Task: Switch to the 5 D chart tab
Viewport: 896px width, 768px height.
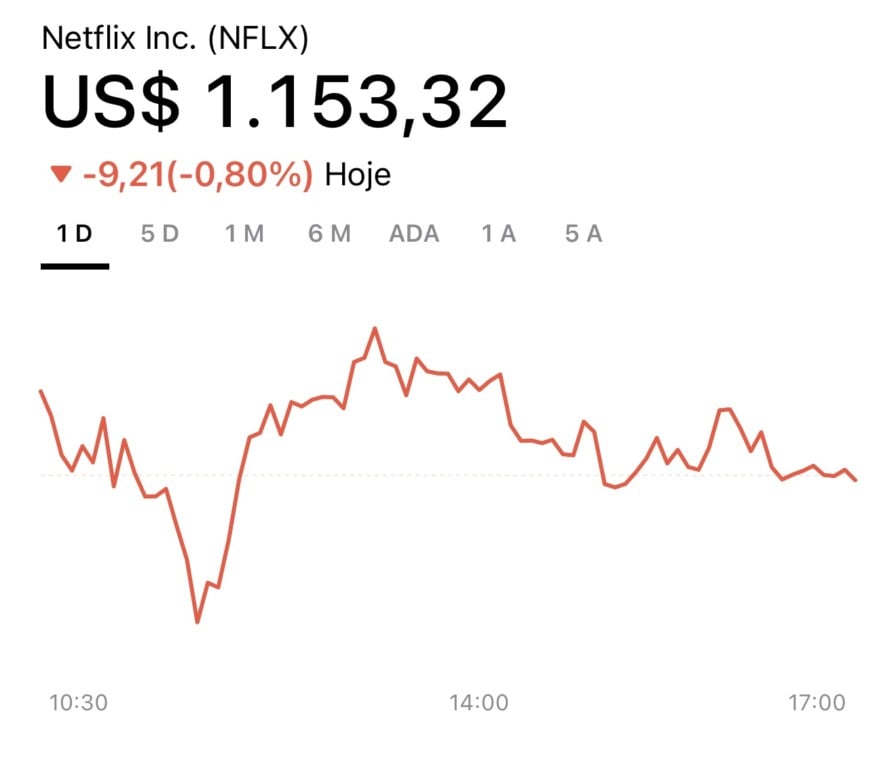Action: click(x=160, y=234)
